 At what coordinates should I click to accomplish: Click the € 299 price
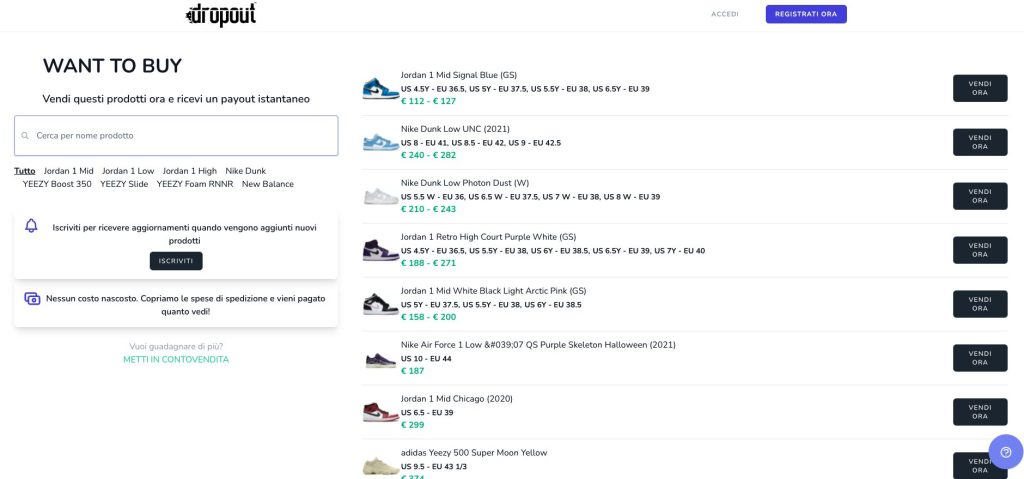[x=413, y=425]
